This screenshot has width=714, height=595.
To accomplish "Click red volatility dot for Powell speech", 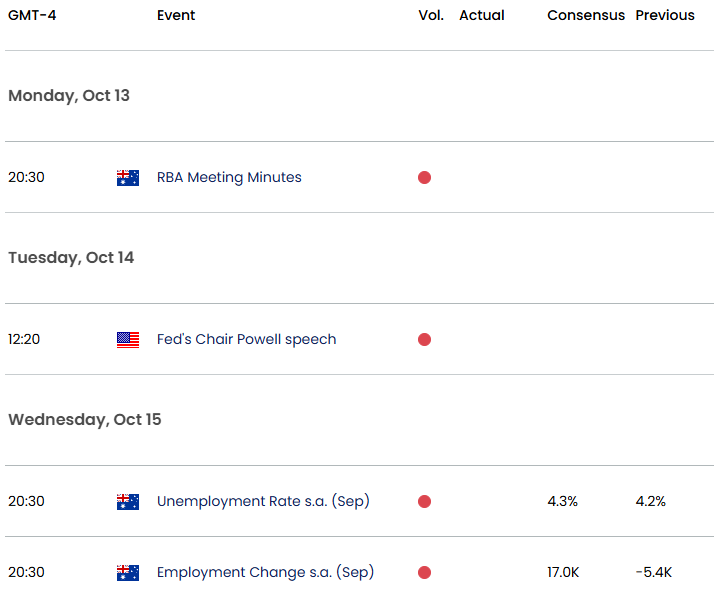I will [x=424, y=340].
